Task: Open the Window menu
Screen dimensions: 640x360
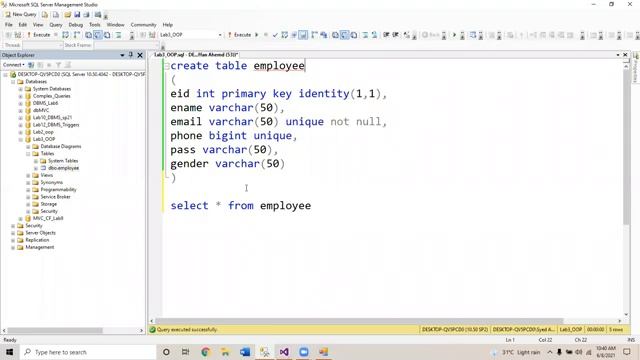Action: 116,25
